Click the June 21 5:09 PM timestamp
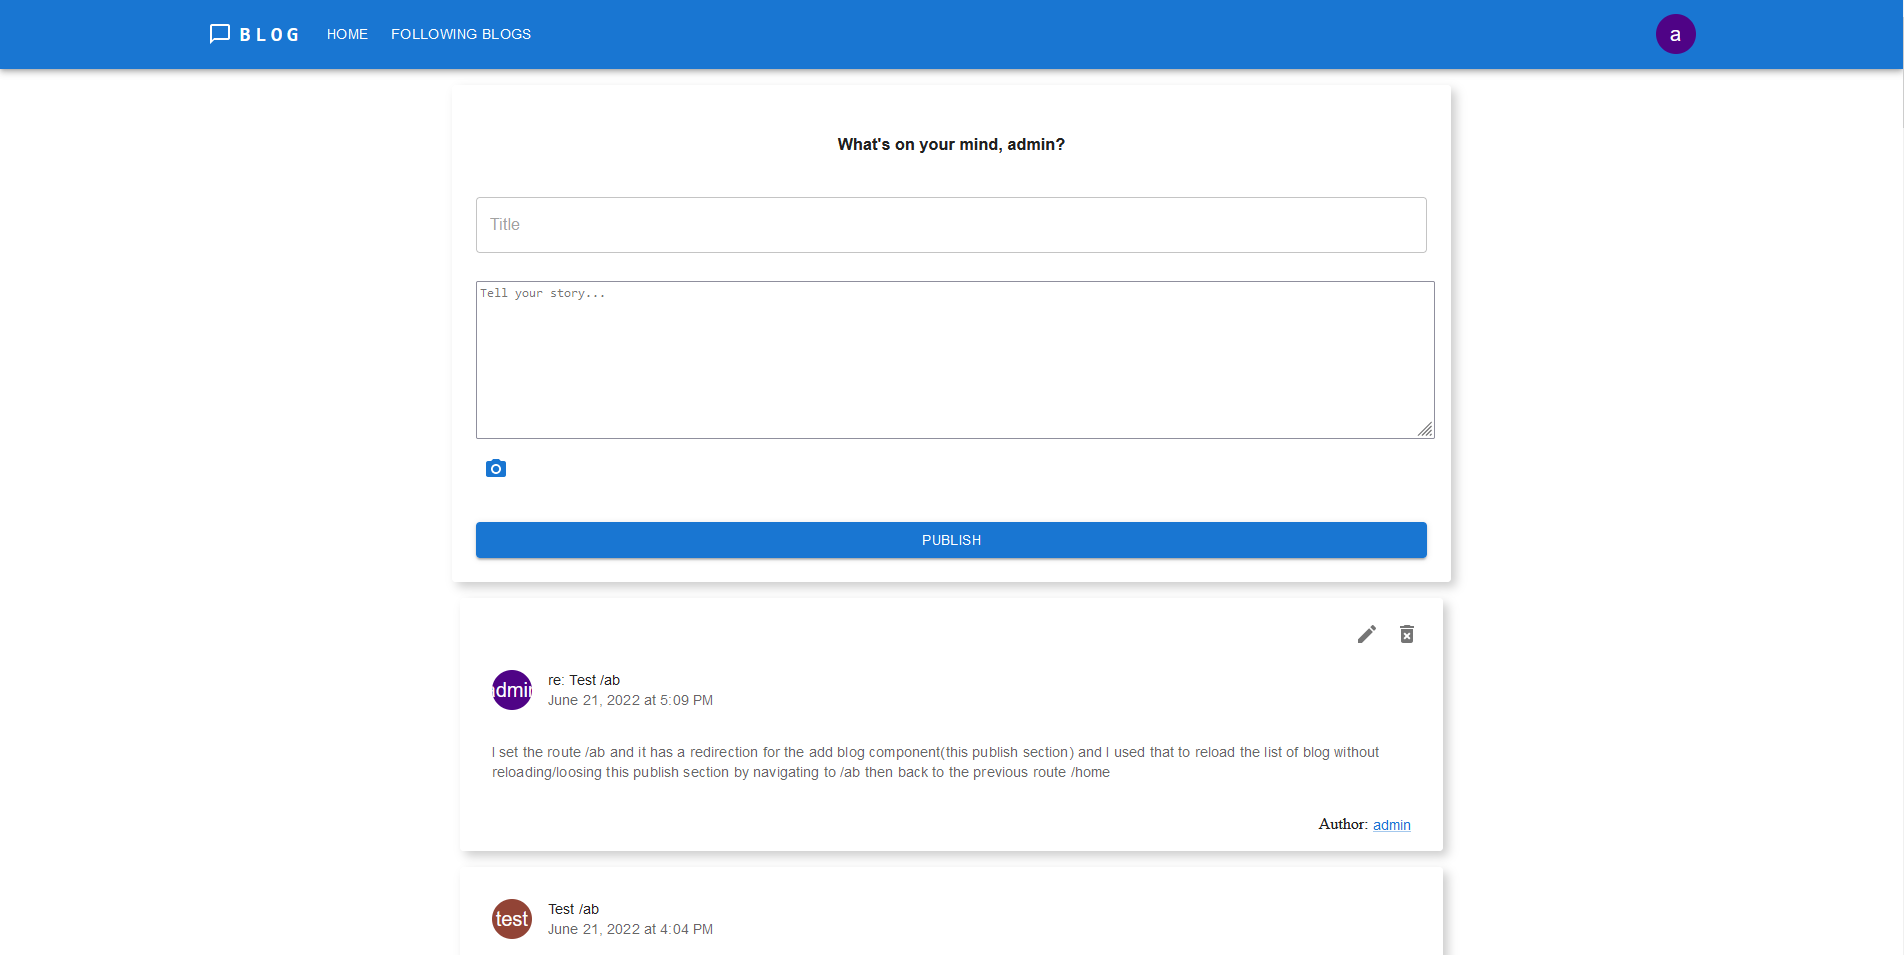The height and width of the screenshot is (955, 1904). click(630, 700)
